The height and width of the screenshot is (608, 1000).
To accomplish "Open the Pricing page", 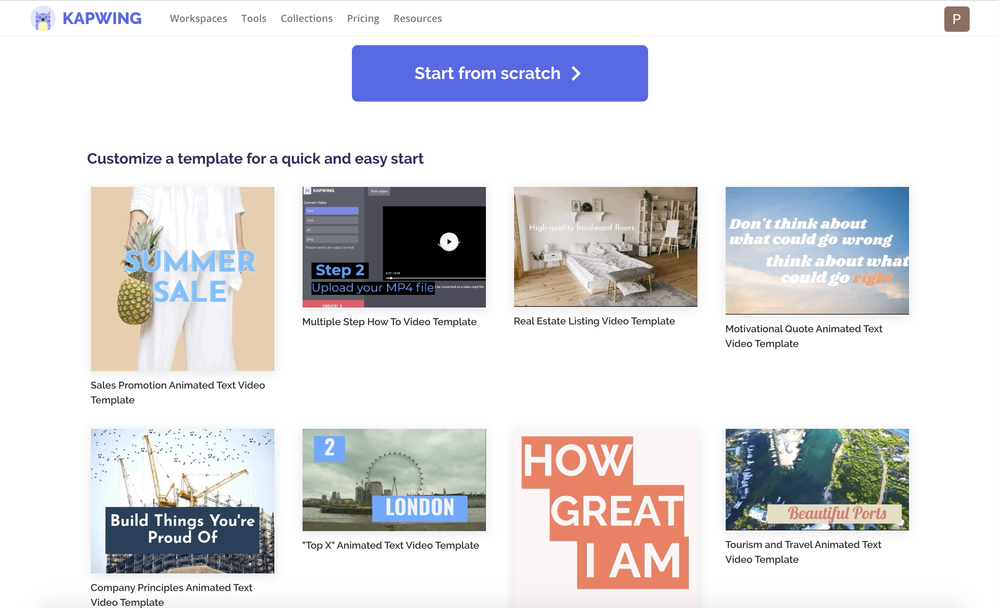I will 362,18.
